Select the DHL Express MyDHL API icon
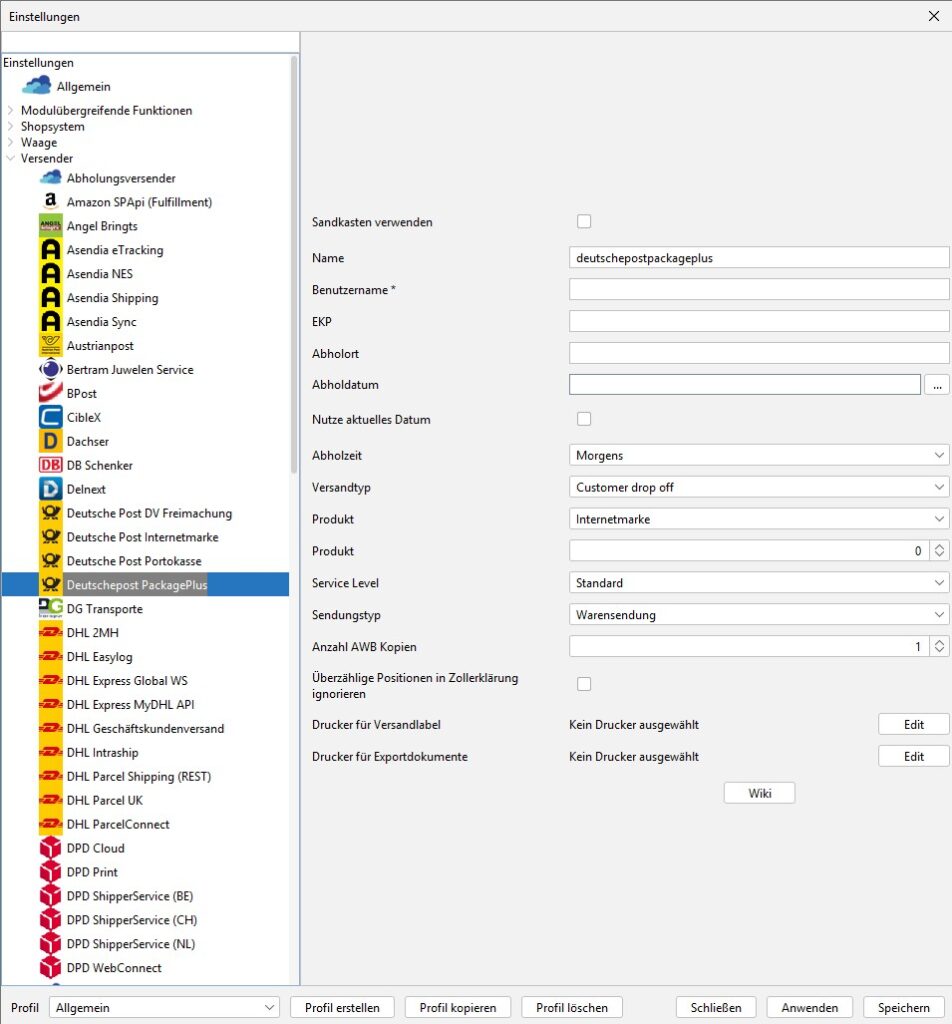This screenshot has width=952, height=1024. tap(51, 705)
